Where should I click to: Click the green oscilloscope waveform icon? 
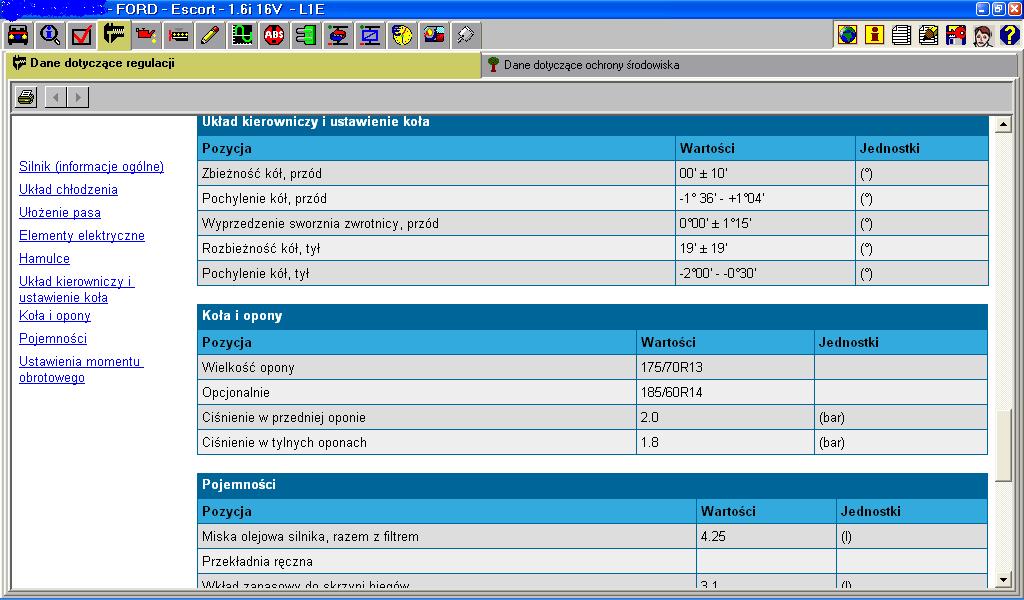click(242, 36)
